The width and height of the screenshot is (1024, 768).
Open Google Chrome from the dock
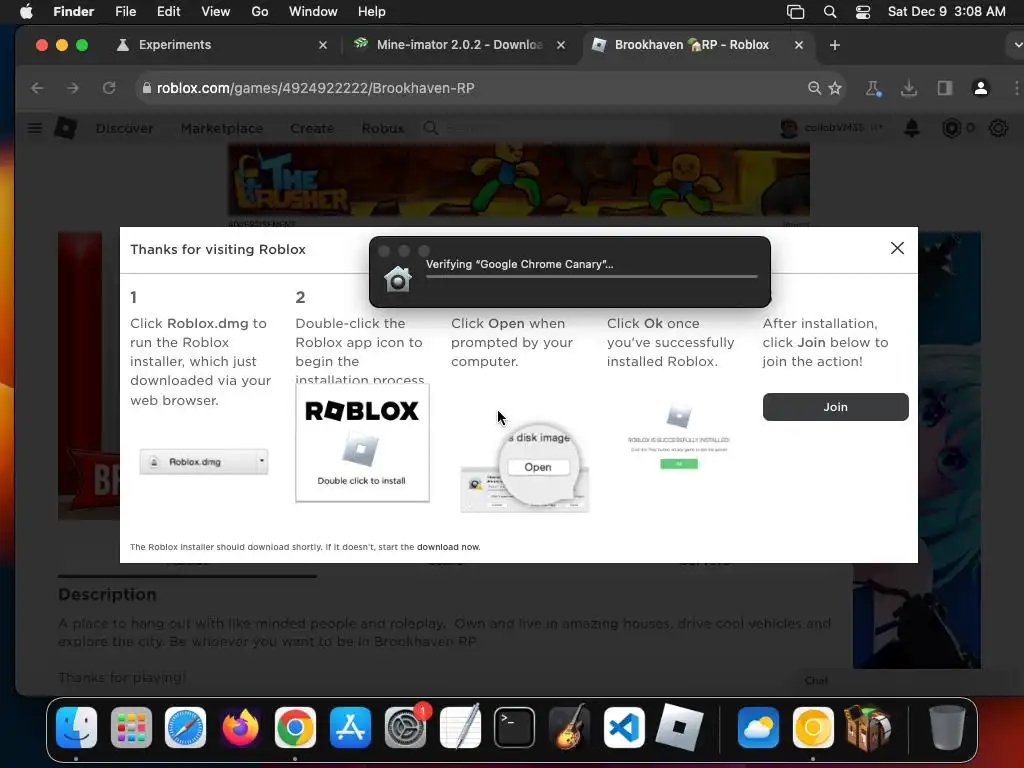point(295,727)
